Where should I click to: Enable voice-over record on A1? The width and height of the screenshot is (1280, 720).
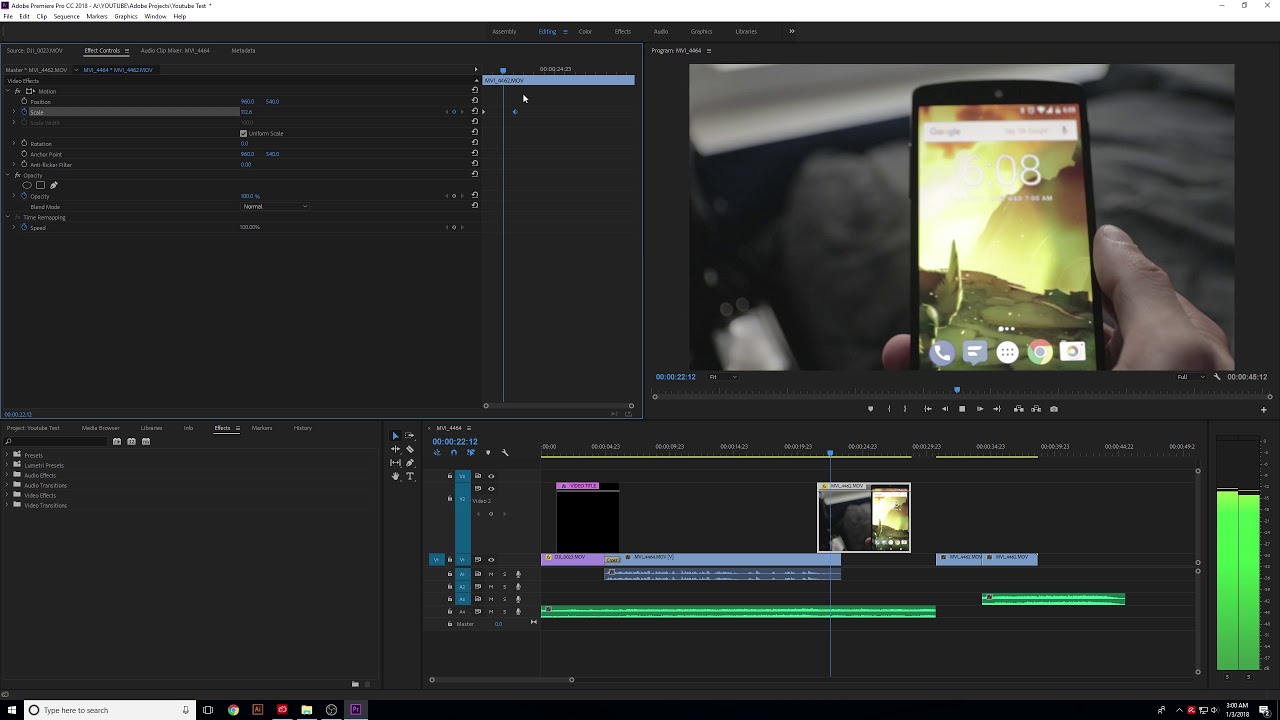coord(518,574)
